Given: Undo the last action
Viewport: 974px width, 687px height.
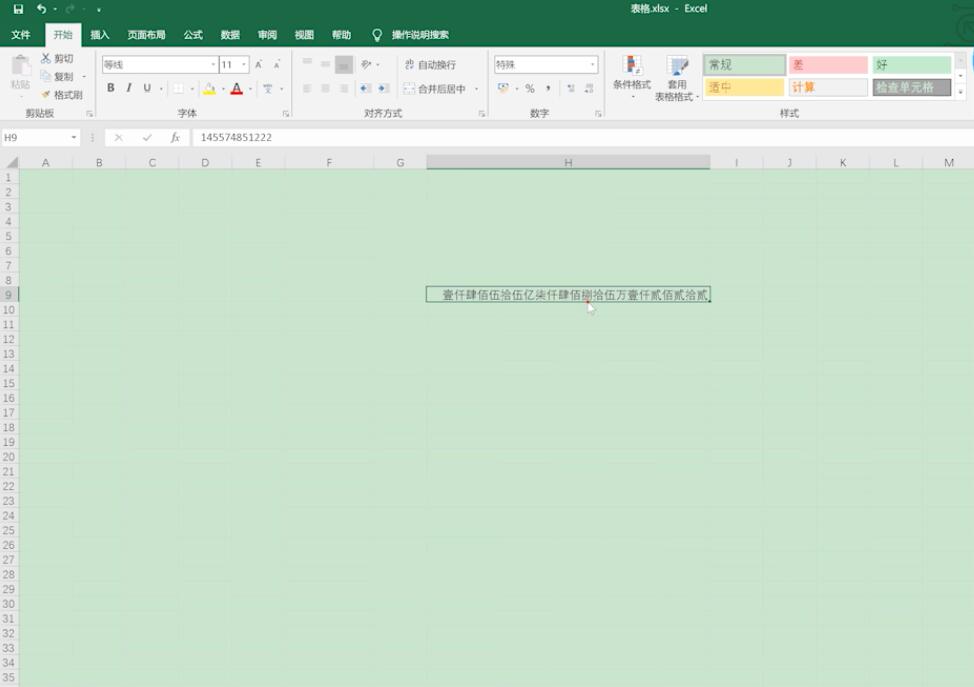Looking at the screenshot, I should click(x=41, y=9).
